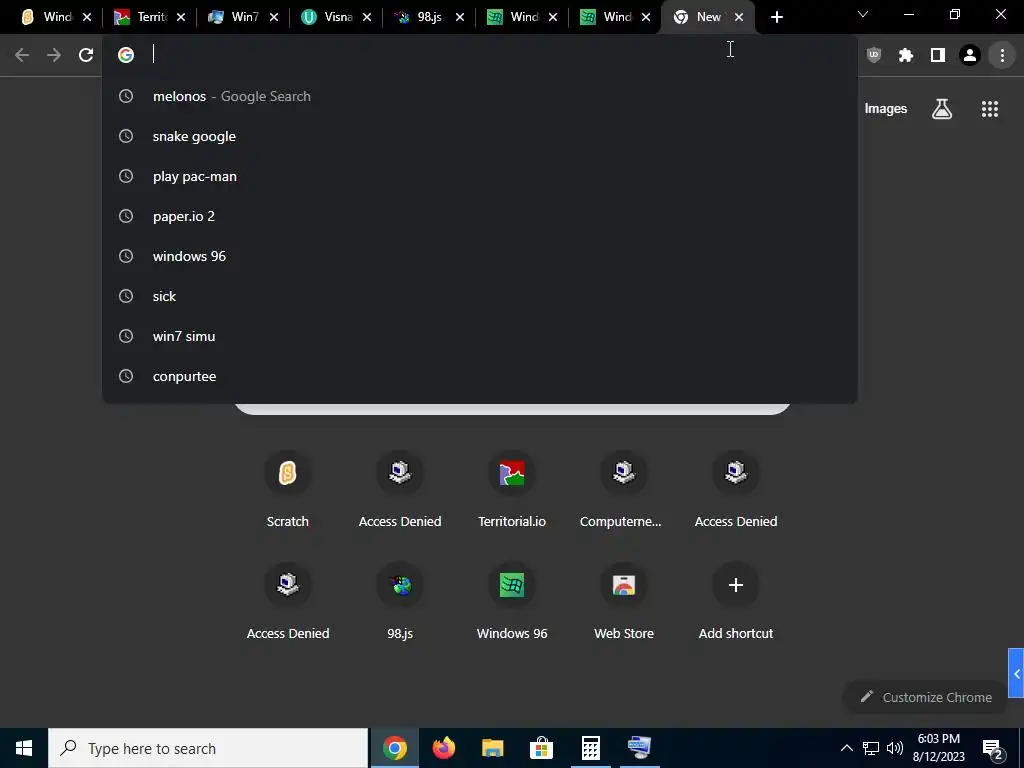Open the 98.js shortcut
This screenshot has height=768, width=1024.
[400, 602]
